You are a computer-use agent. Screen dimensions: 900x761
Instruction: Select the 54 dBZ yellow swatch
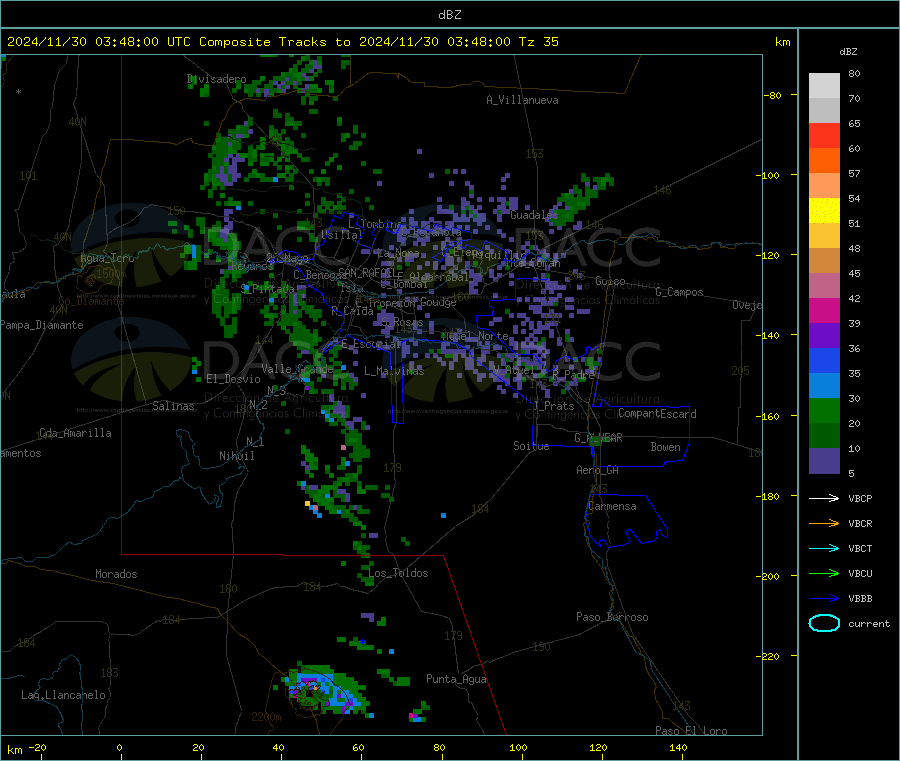(824, 210)
